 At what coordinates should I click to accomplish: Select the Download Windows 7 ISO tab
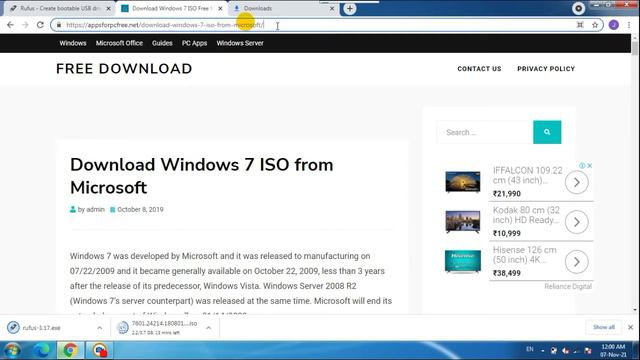[x=172, y=8]
